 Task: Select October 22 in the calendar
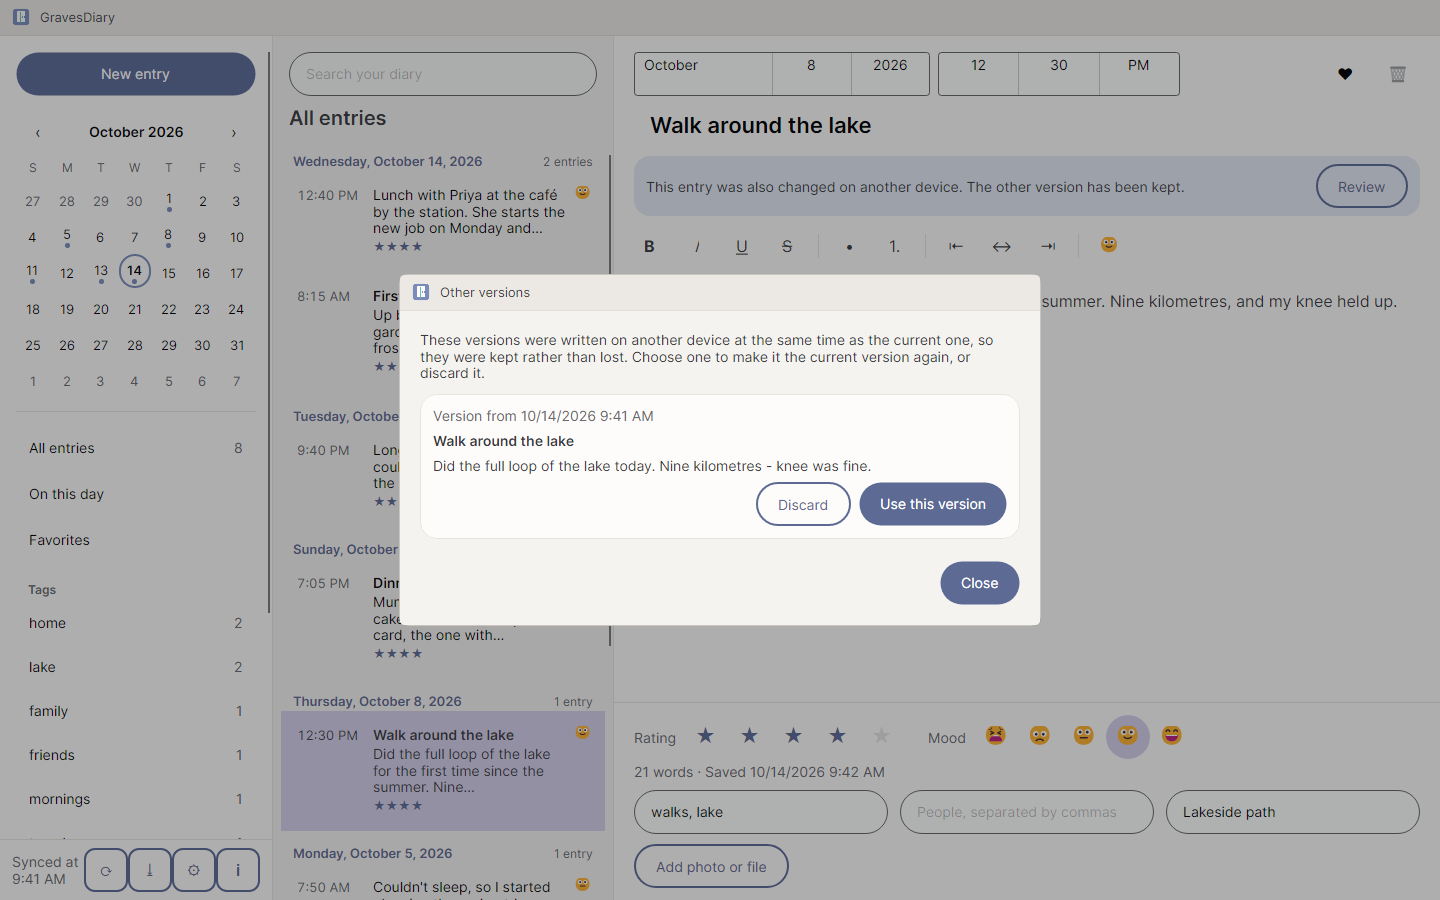(x=169, y=309)
